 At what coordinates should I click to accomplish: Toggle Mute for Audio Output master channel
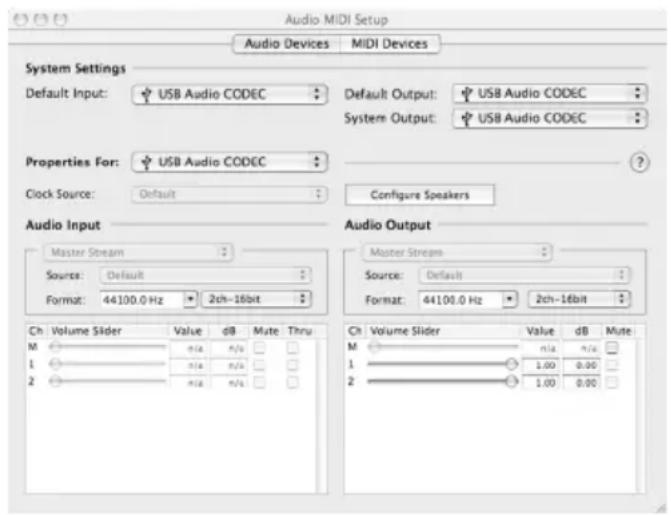coord(612,348)
